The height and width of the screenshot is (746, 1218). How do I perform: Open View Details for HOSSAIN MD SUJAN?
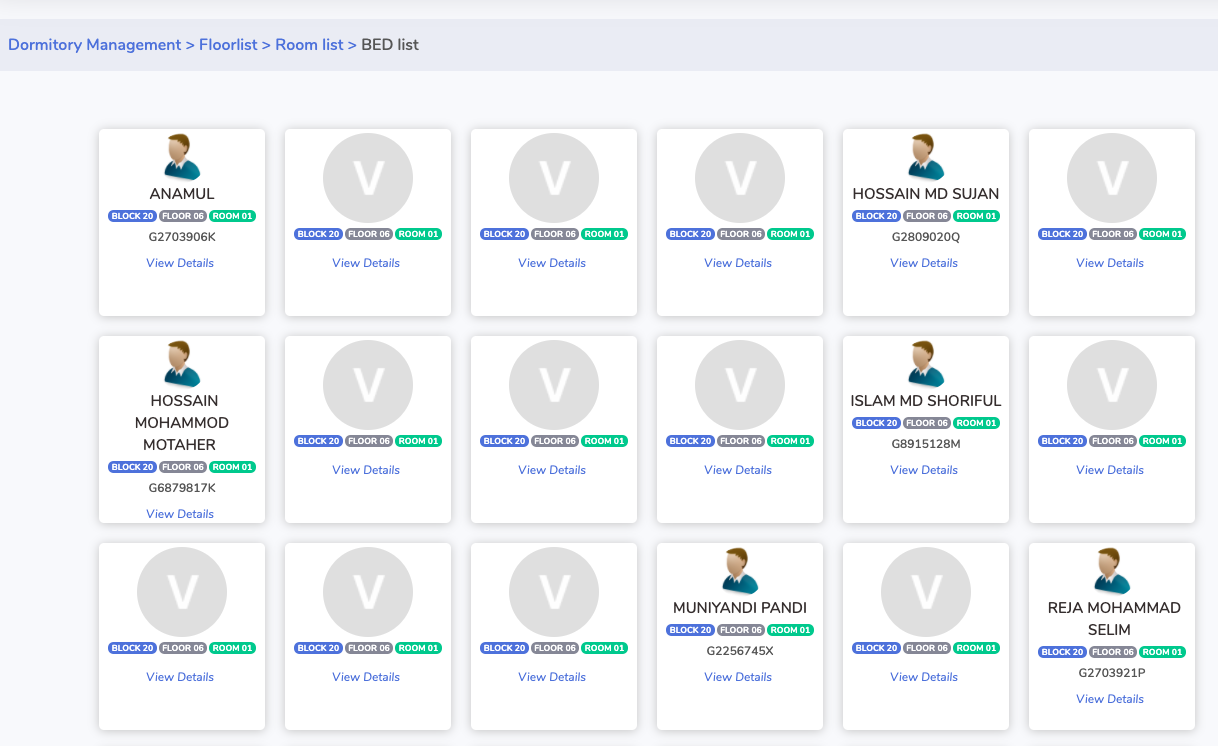tap(924, 263)
